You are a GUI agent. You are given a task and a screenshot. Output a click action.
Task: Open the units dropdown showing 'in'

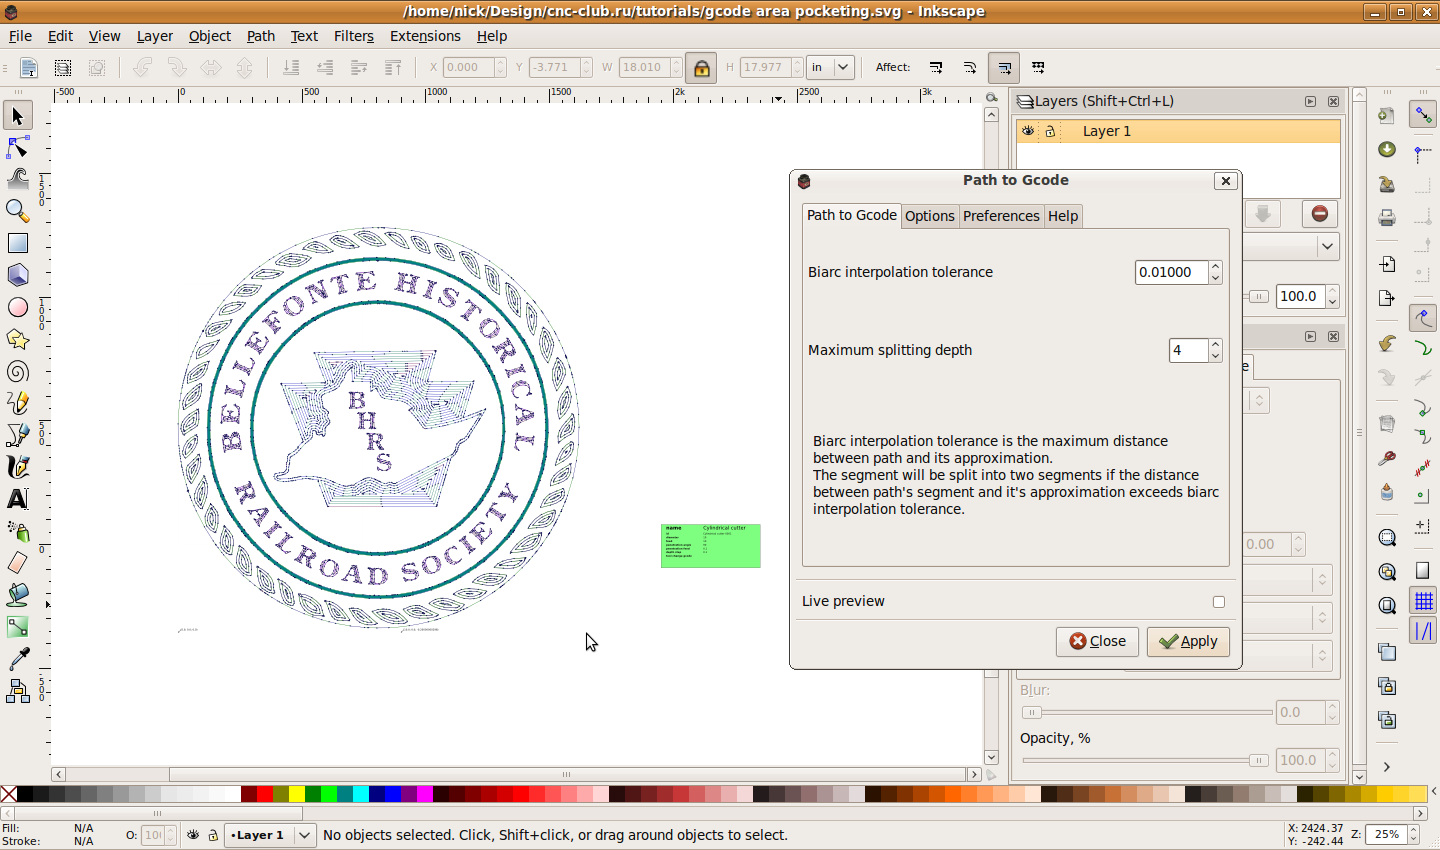point(831,68)
